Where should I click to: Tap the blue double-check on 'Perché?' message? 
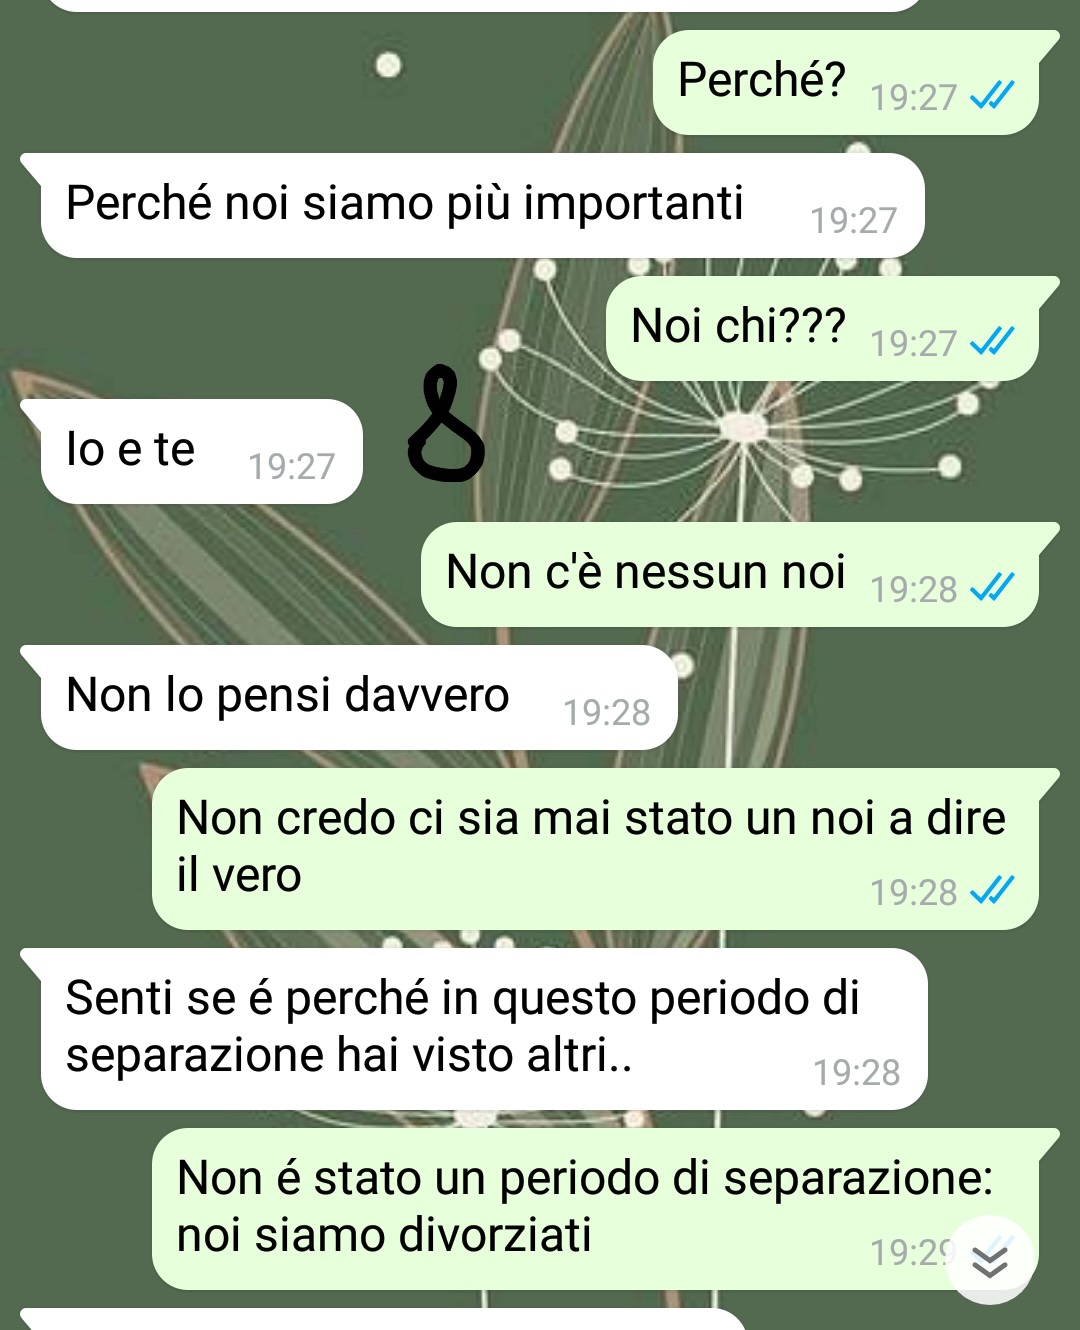(x=992, y=96)
